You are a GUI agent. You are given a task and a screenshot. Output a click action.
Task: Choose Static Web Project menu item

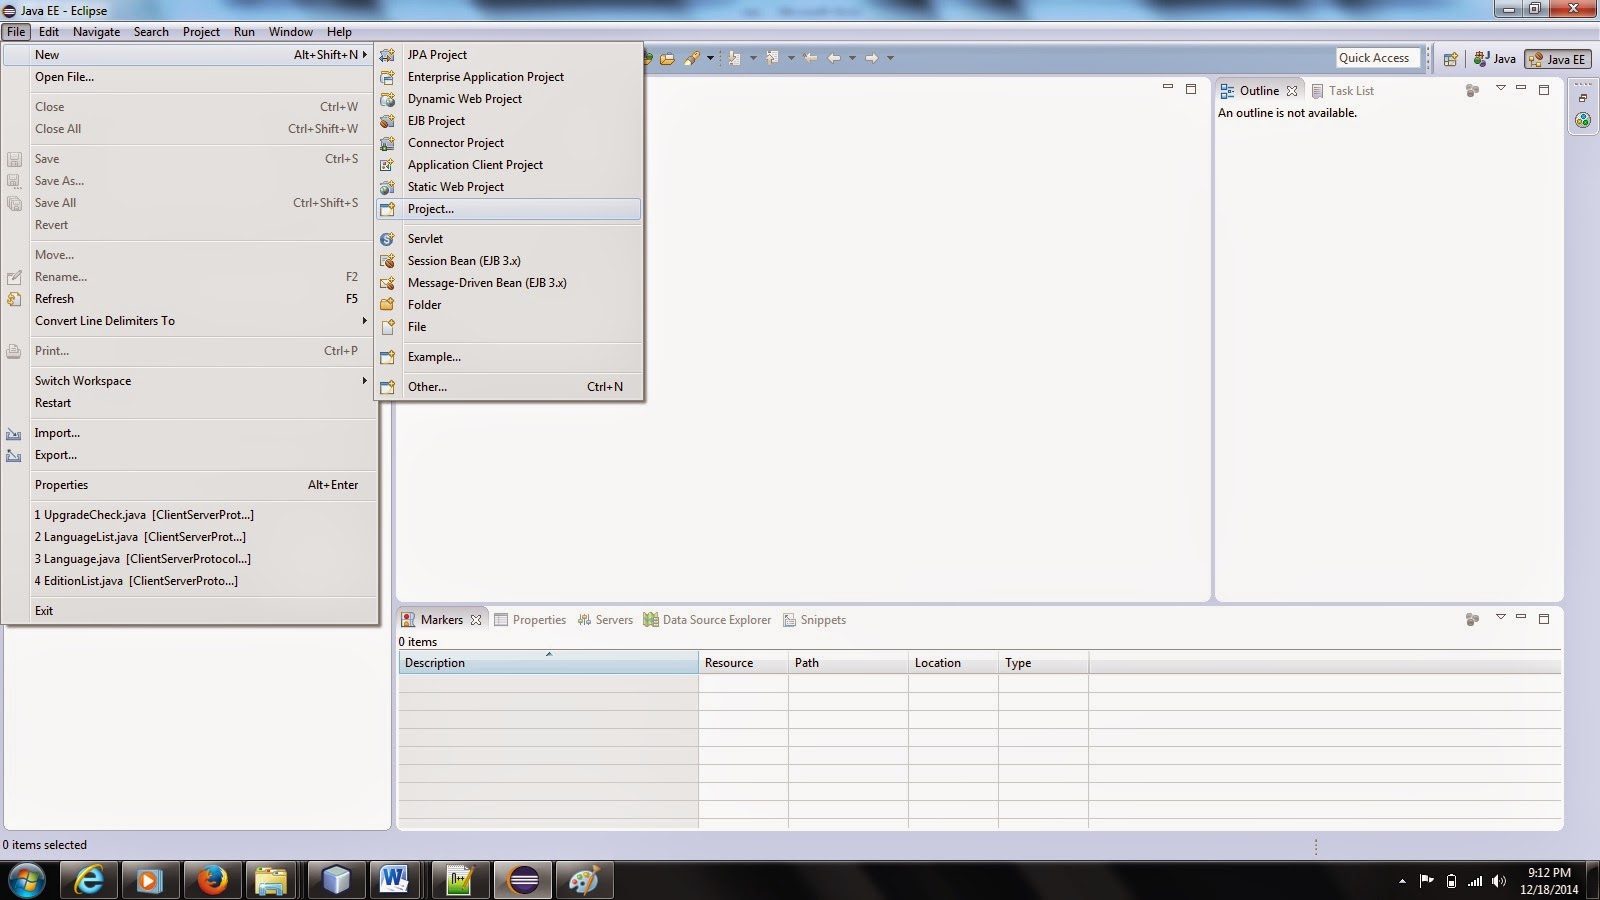[509, 187]
